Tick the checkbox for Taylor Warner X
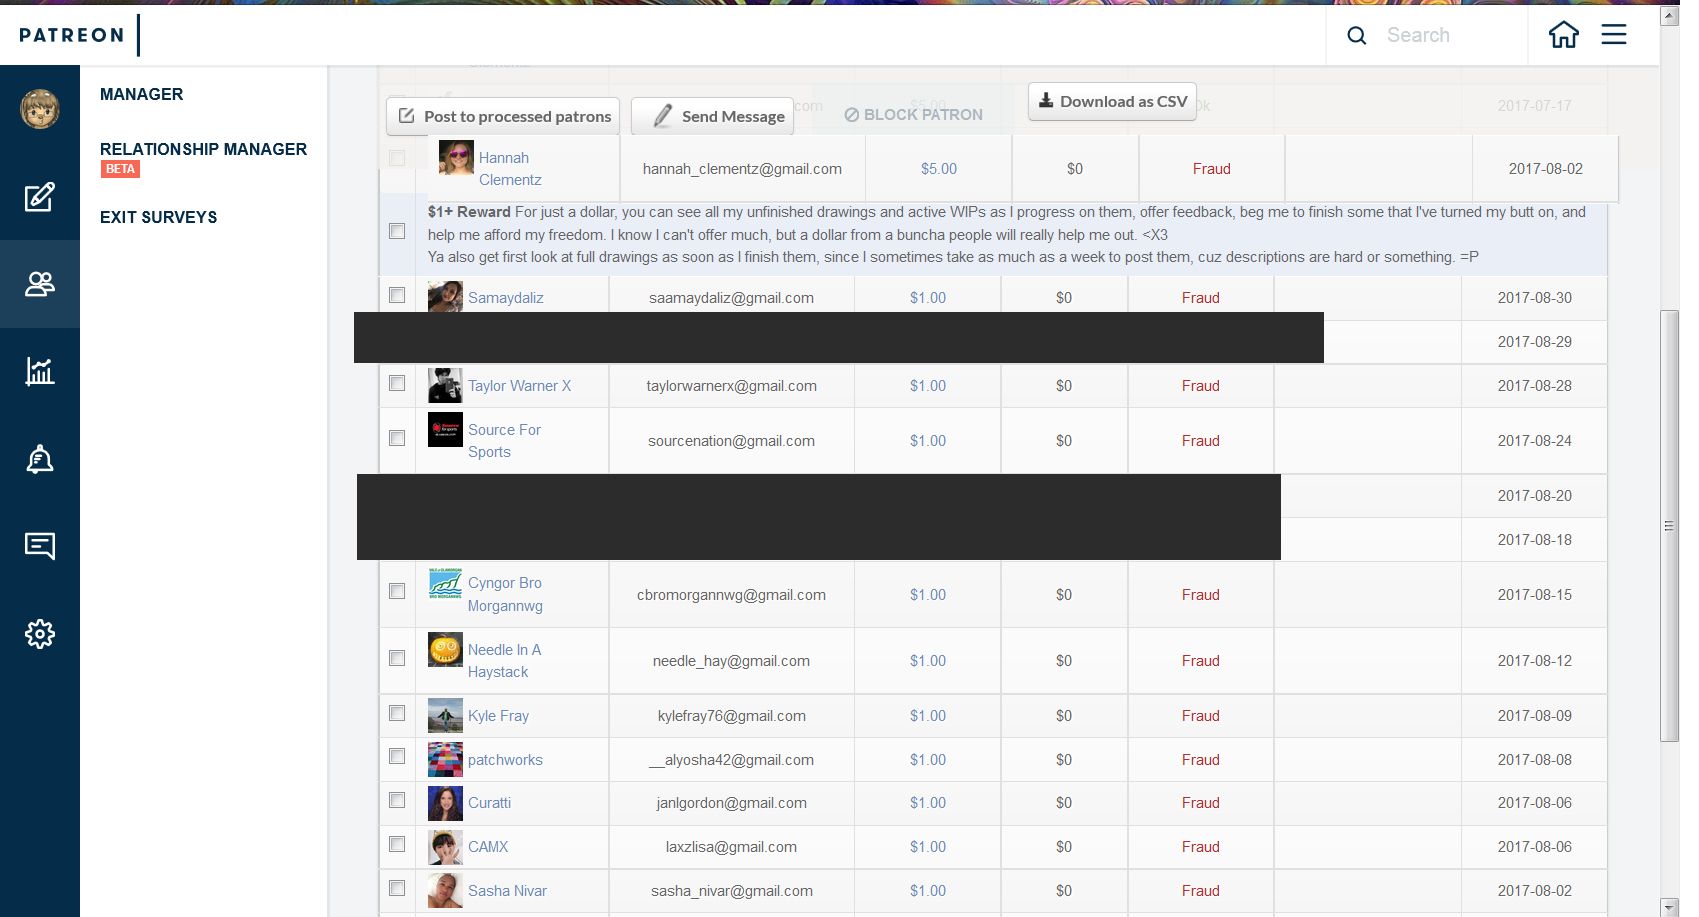This screenshot has width=1699, height=917. 397,383
